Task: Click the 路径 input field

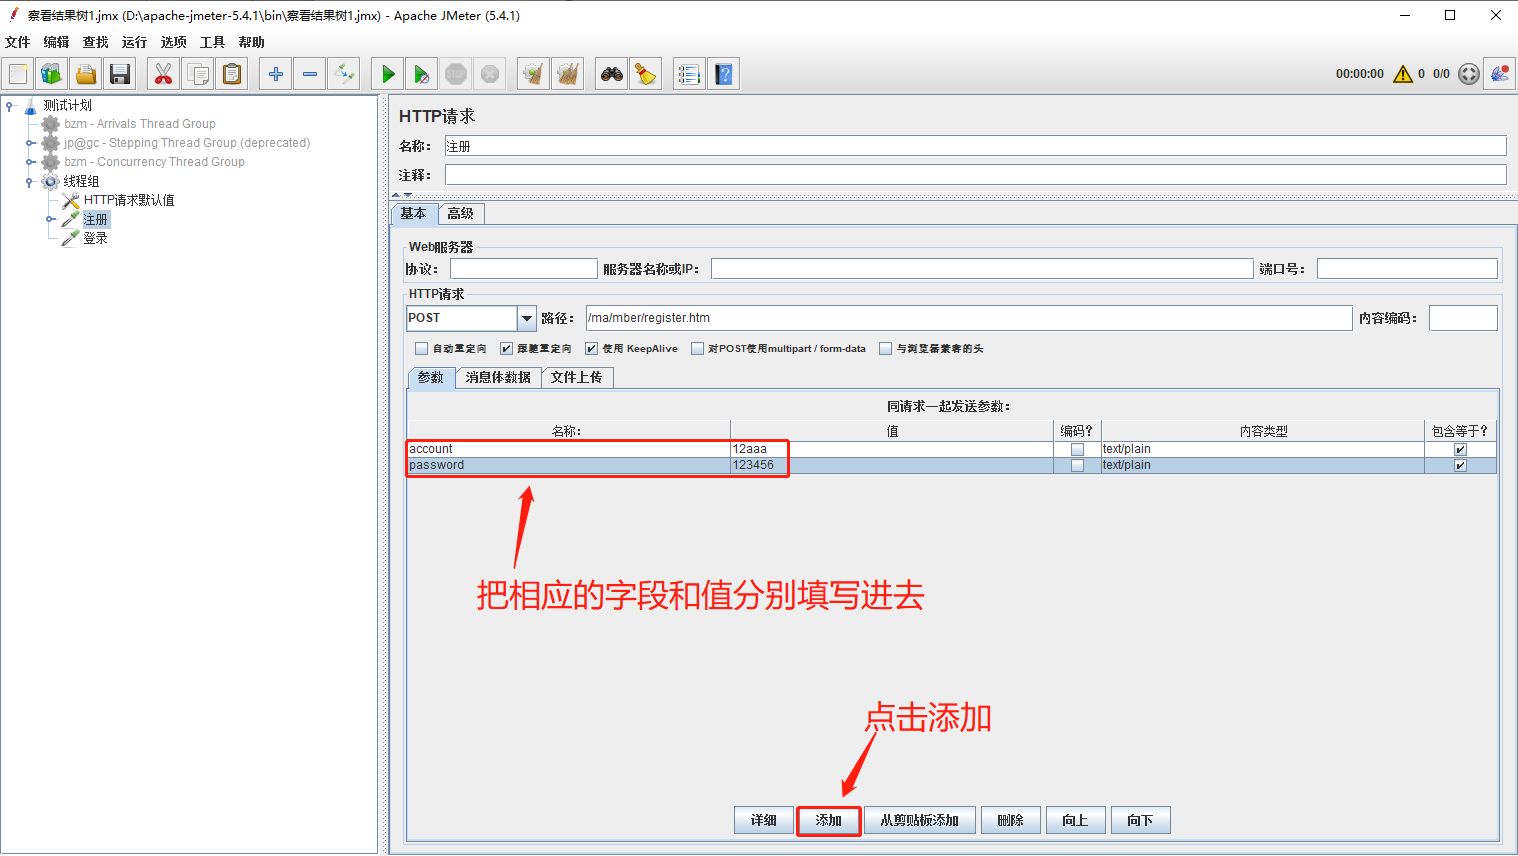Action: pyautogui.click(x=968, y=318)
